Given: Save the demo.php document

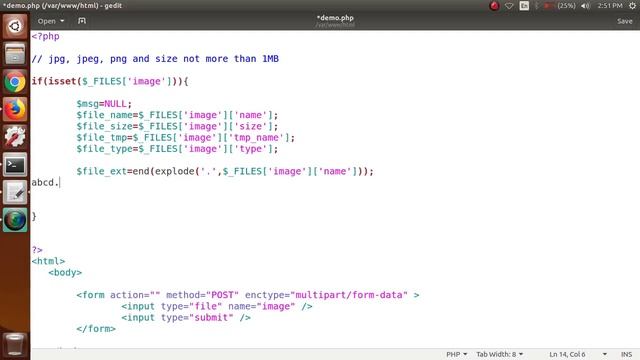Looking at the screenshot, I should [x=624, y=21].
